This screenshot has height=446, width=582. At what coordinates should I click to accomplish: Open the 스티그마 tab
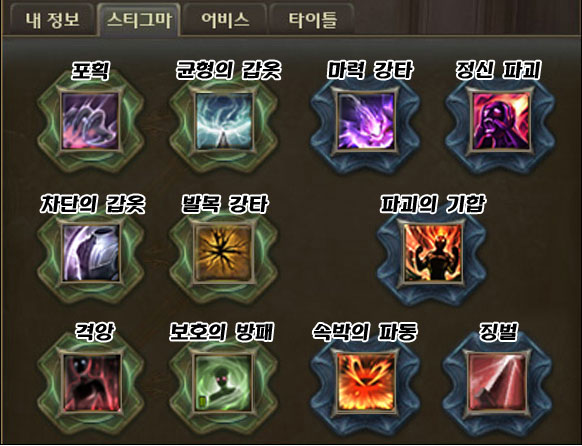[x=139, y=20]
